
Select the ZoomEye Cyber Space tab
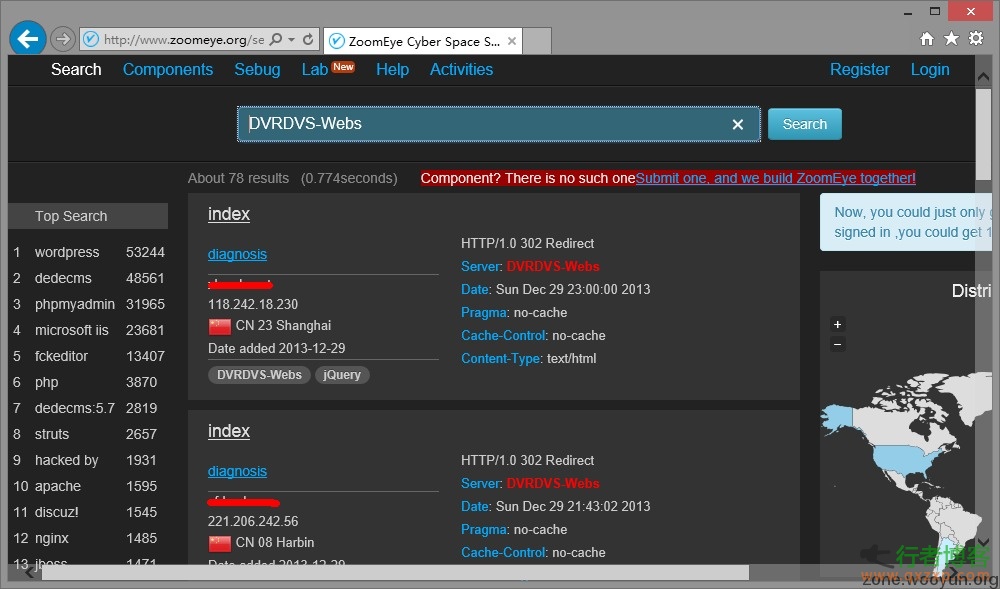(423, 41)
